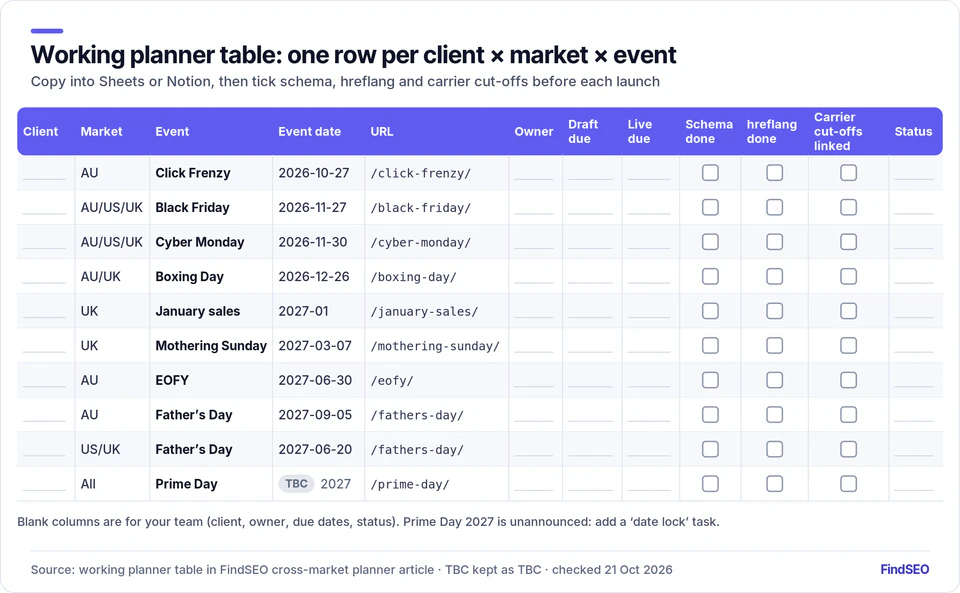Select the /click-frenzy/ URL cell
Viewport: 960px width, 593px height.
pos(421,173)
